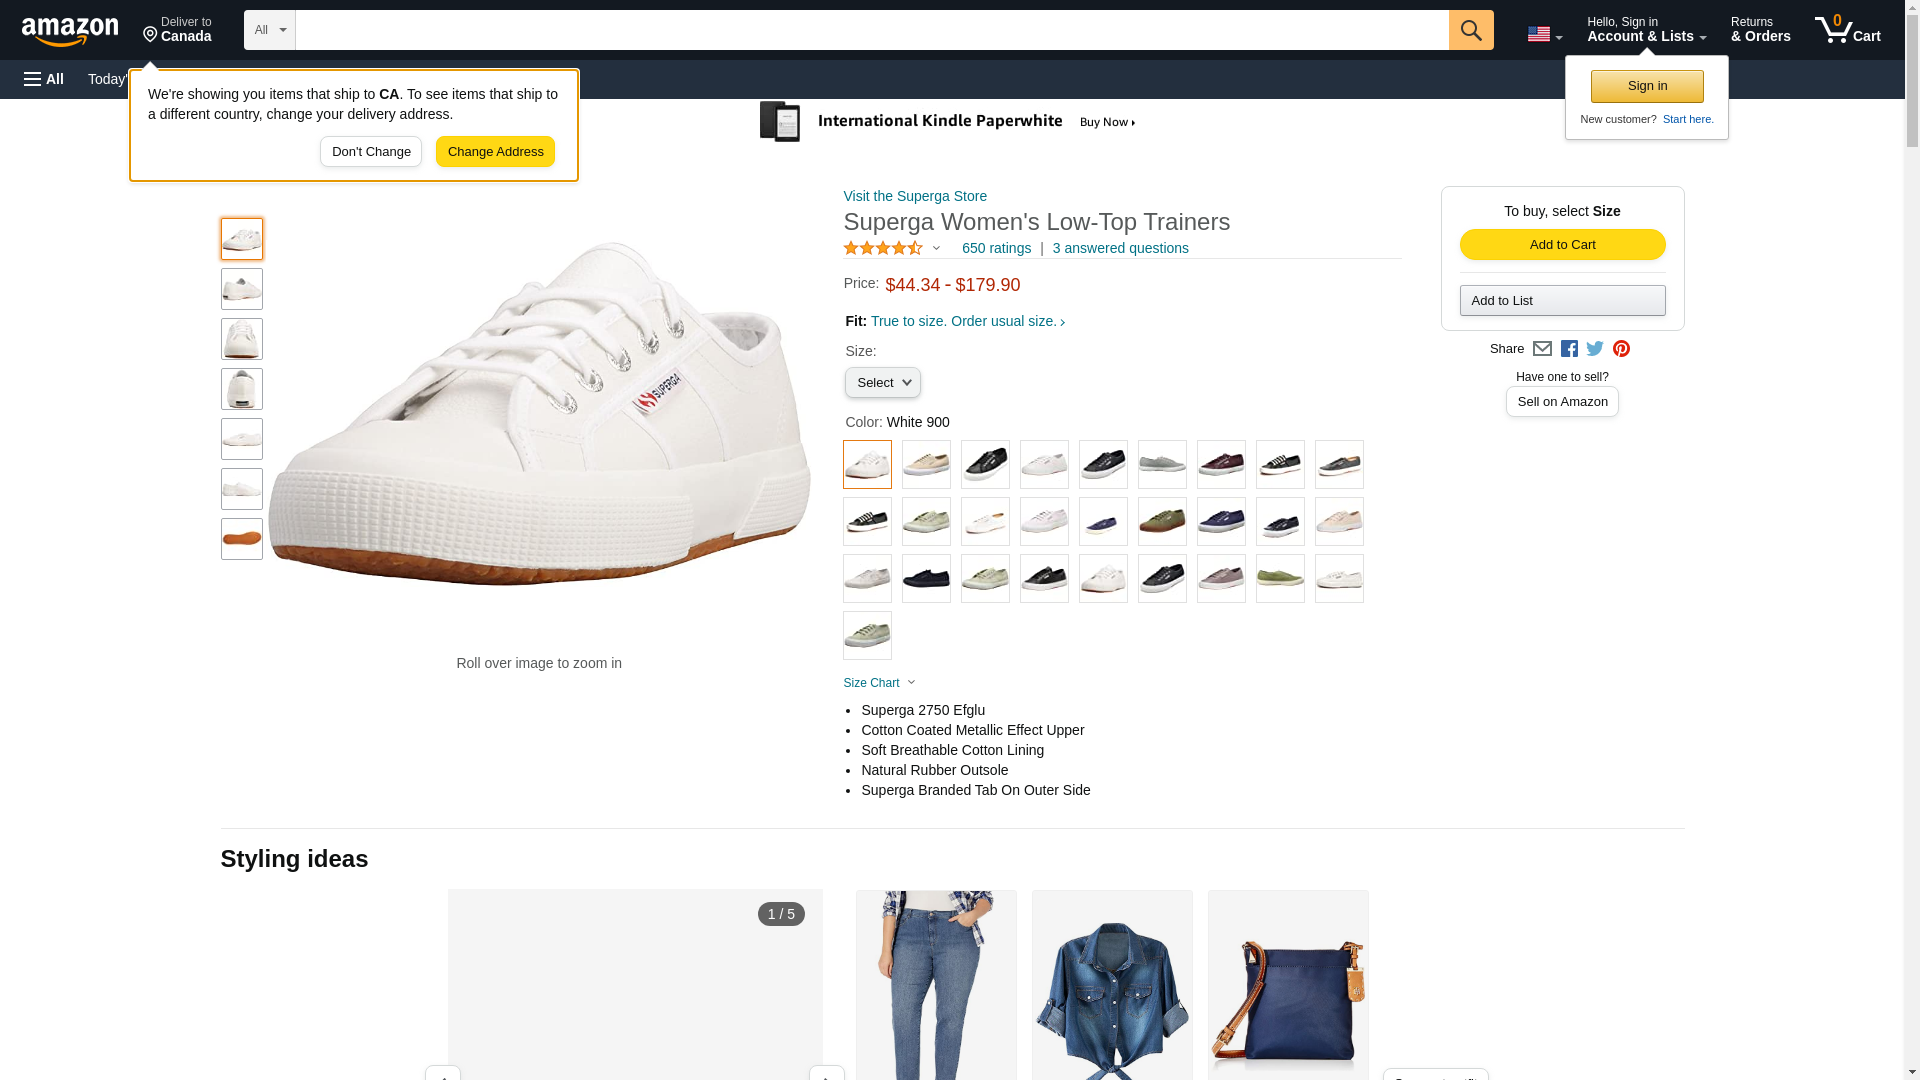This screenshot has height=1080, width=1920.
Task: Click the Change Address button
Action: tap(495, 152)
